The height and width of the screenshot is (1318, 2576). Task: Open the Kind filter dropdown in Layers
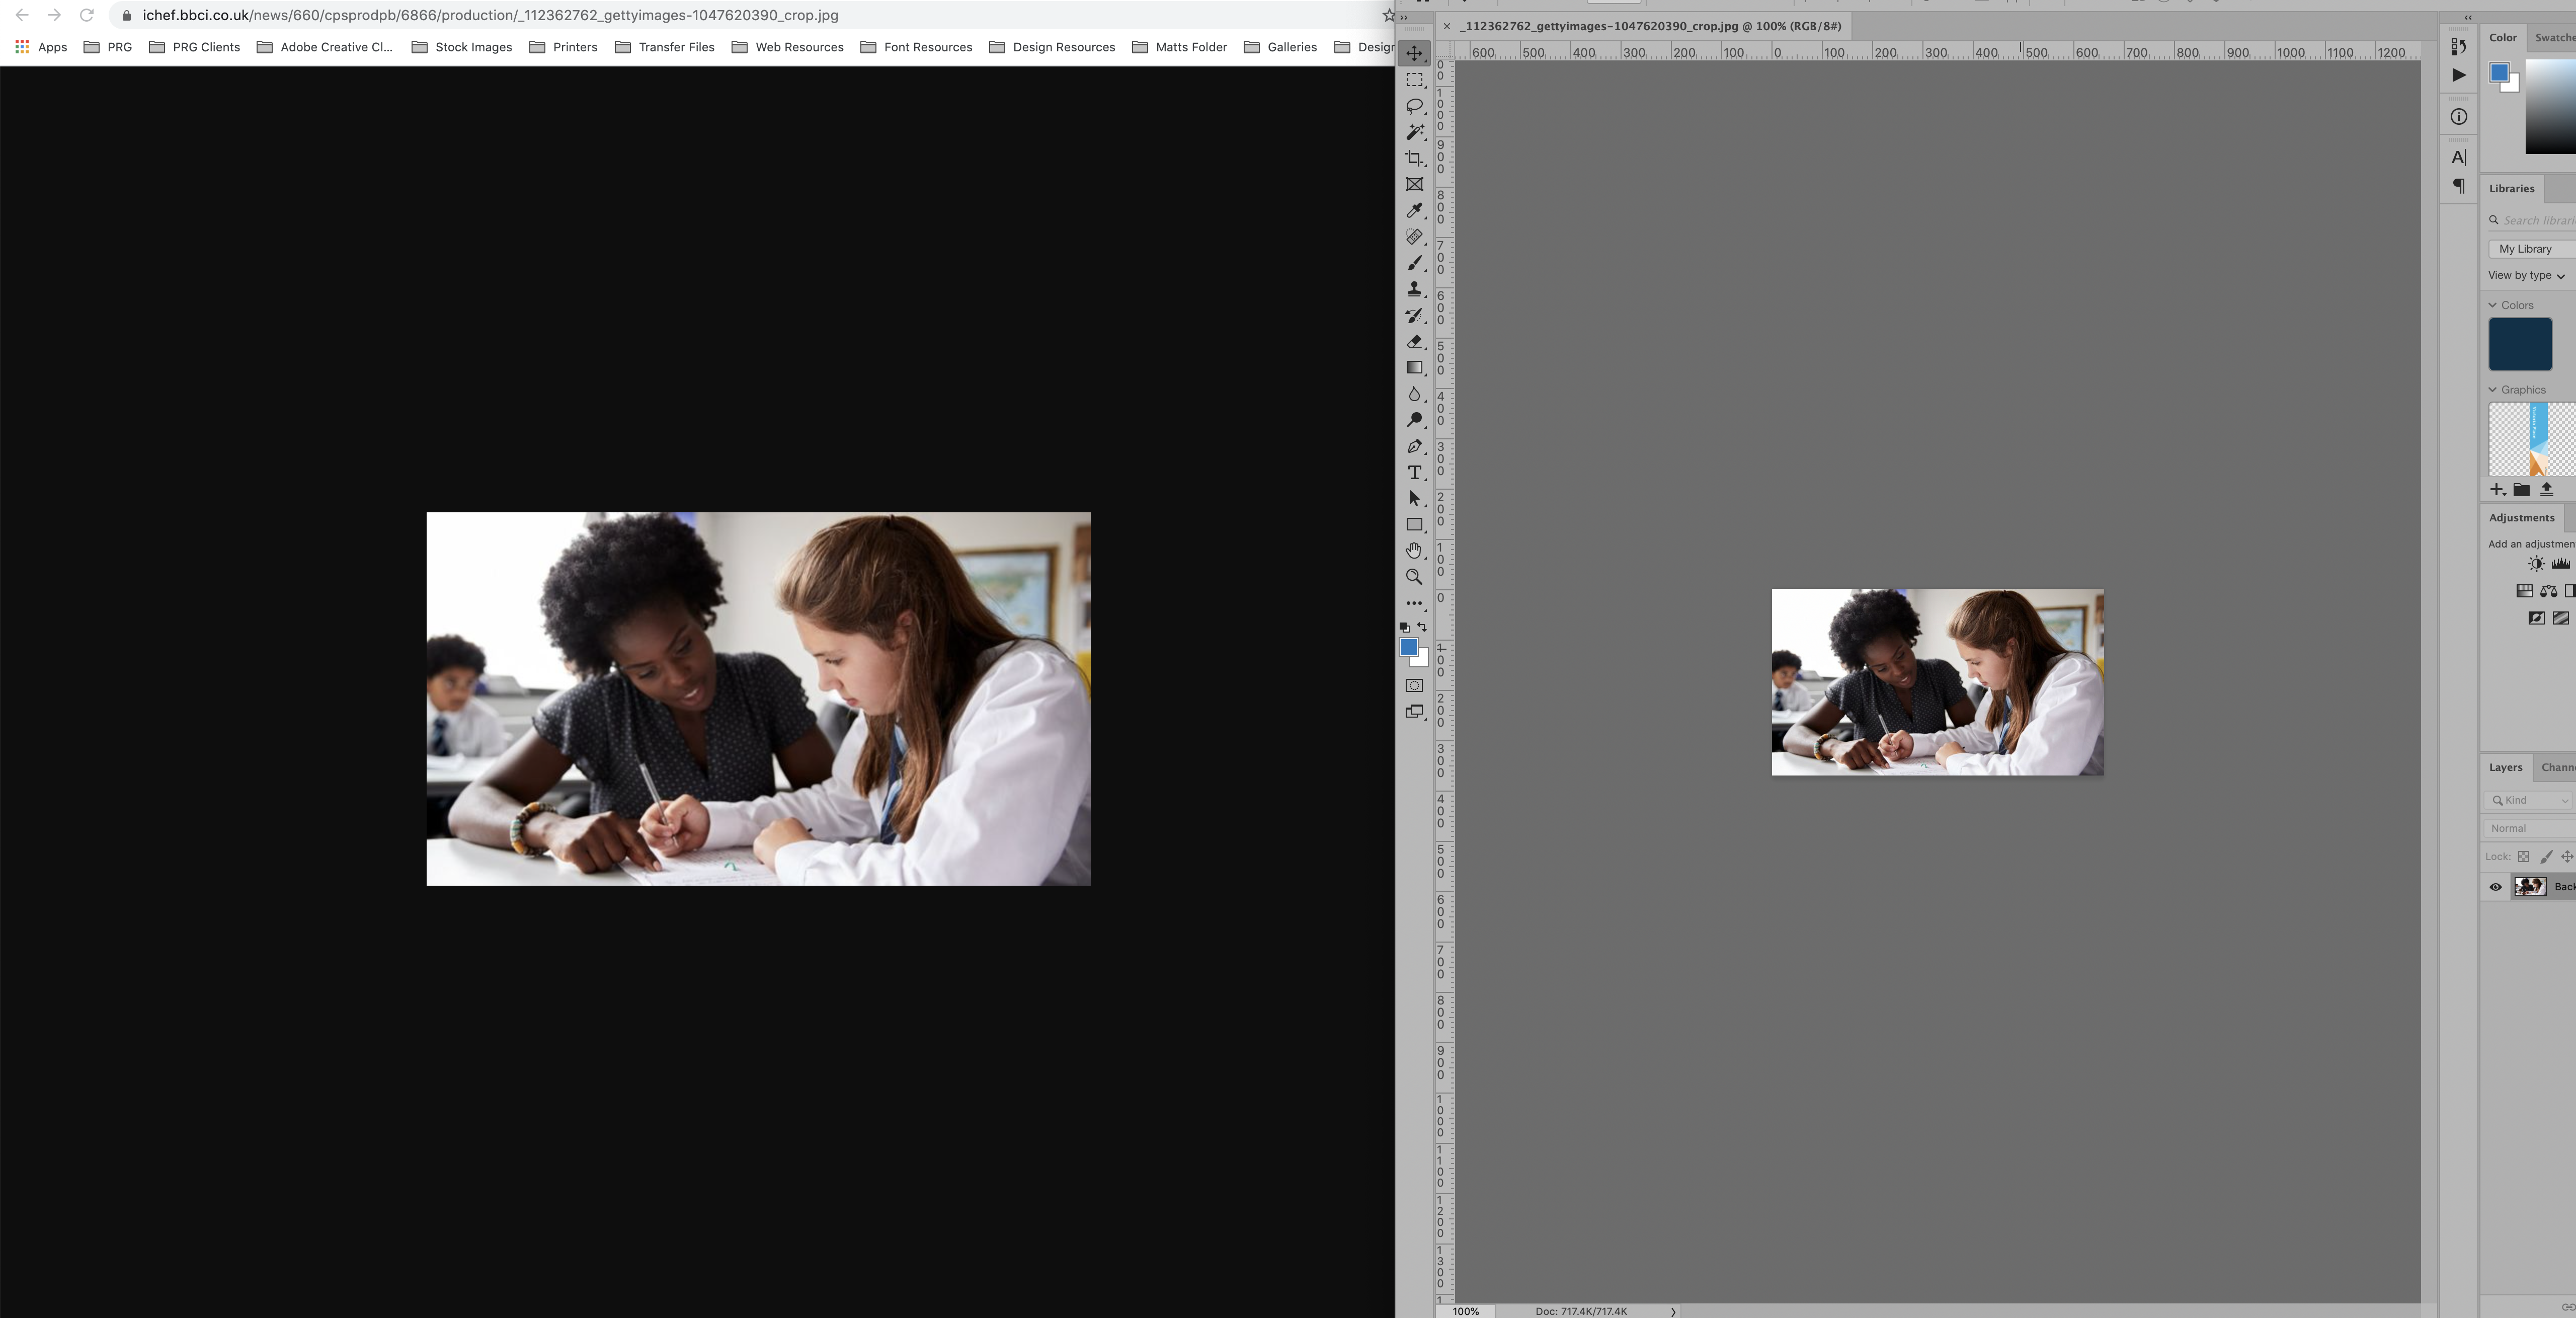pyautogui.click(x=2528, y=800)
